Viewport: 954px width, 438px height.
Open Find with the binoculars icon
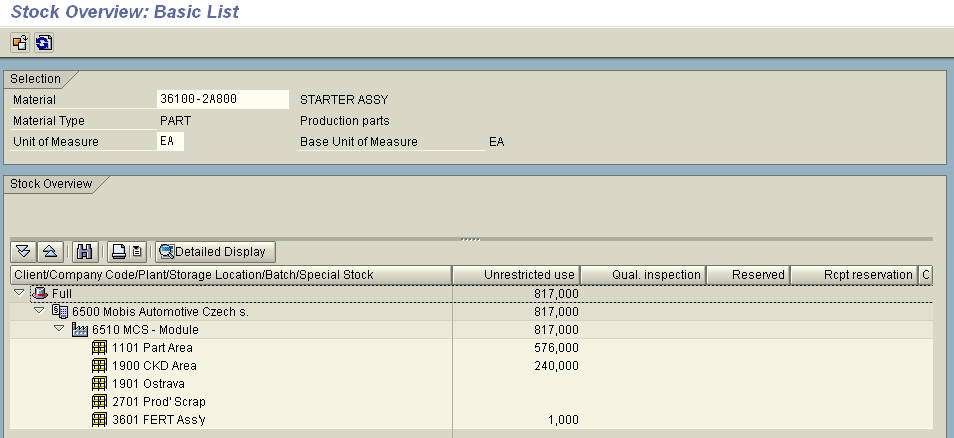pyautogui.click(x=84, y=252)
